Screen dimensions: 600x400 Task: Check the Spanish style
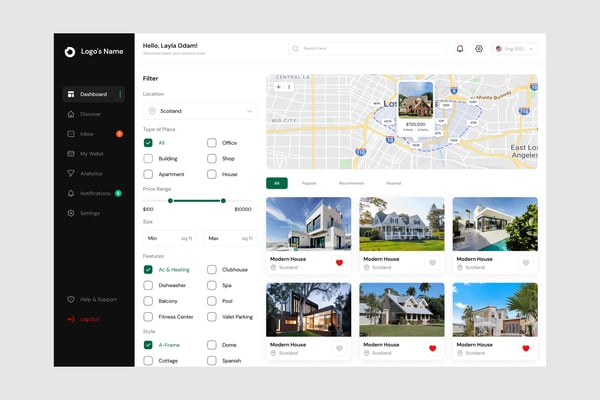point(212,361)
